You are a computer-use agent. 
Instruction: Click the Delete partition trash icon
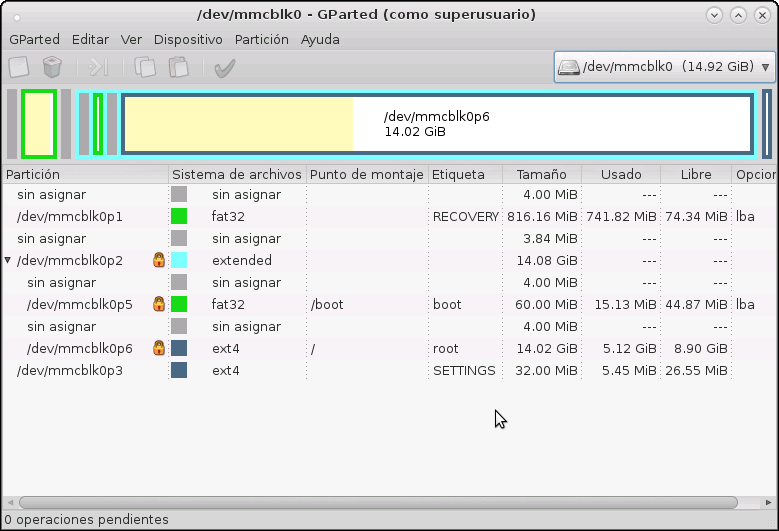[x=52, y=67]
